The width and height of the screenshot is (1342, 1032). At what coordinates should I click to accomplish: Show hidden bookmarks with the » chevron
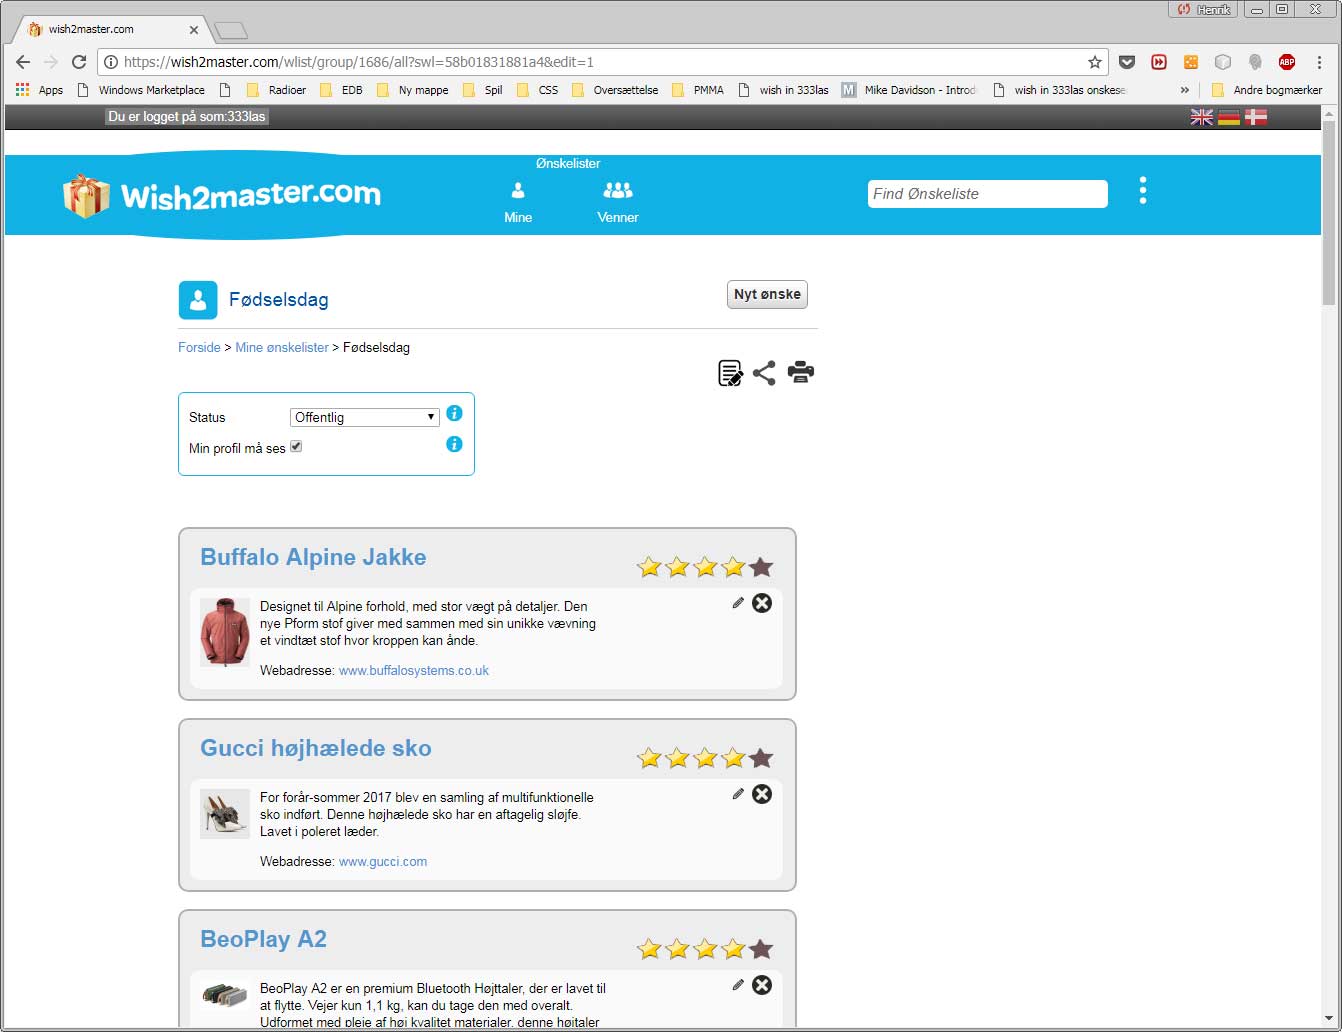click(1185, 90)
